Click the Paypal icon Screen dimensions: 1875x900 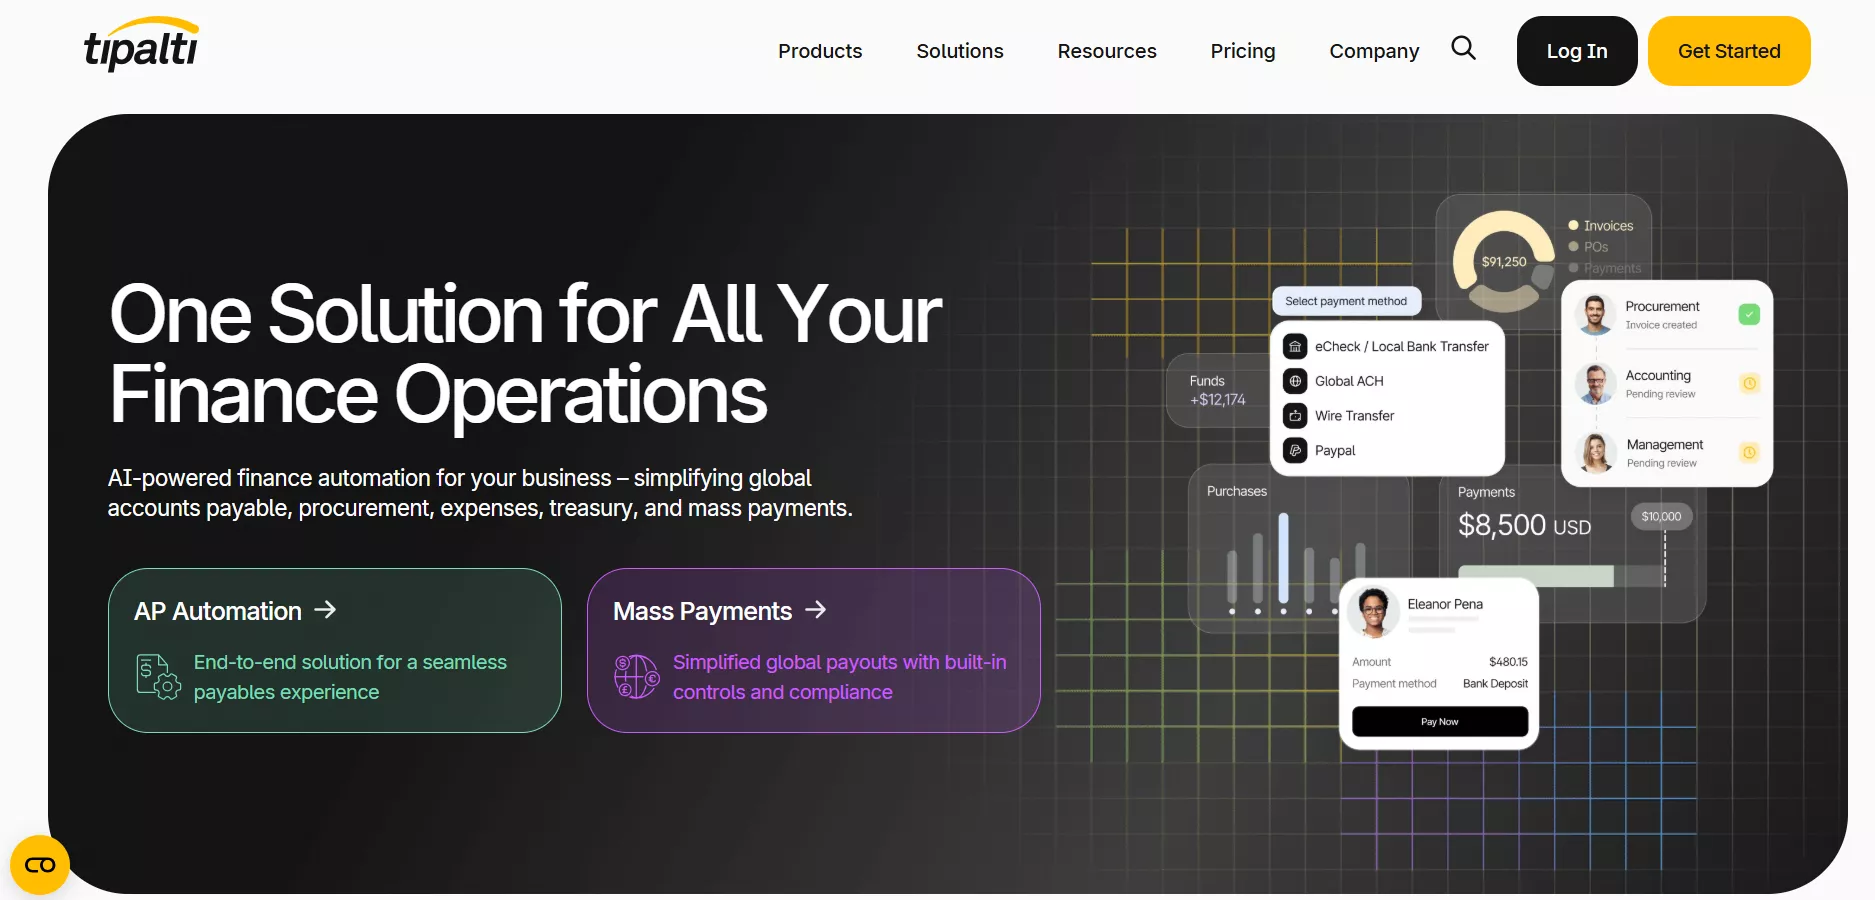pyautogui.click(x=1295, y=451)
